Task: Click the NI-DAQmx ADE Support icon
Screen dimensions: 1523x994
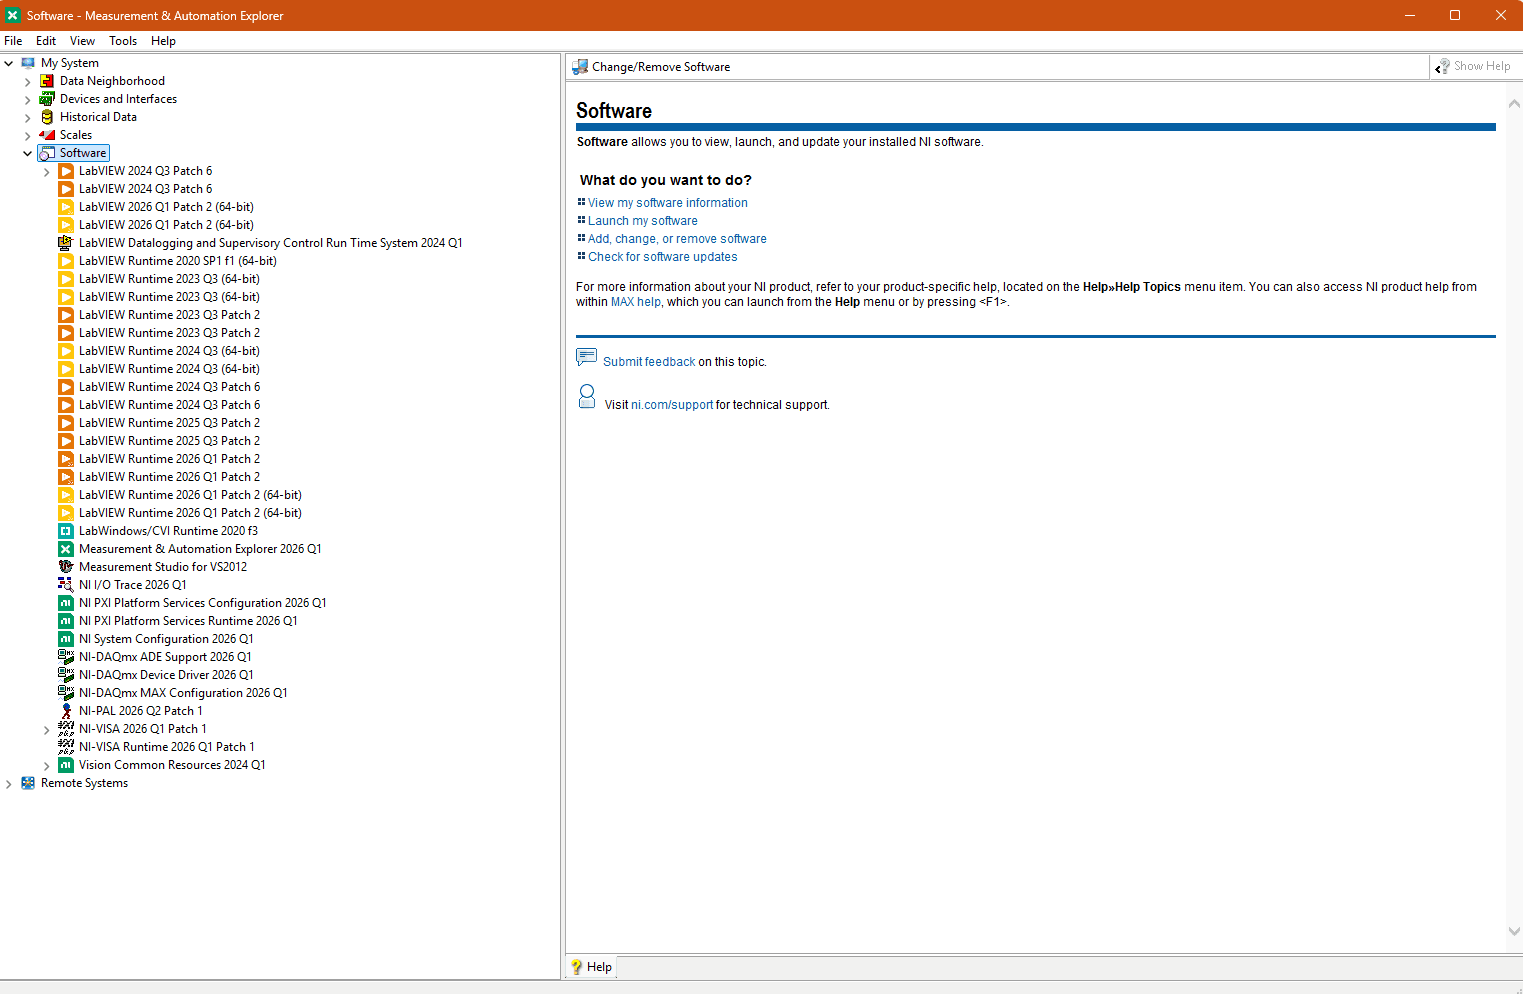Action: point(66,657)
